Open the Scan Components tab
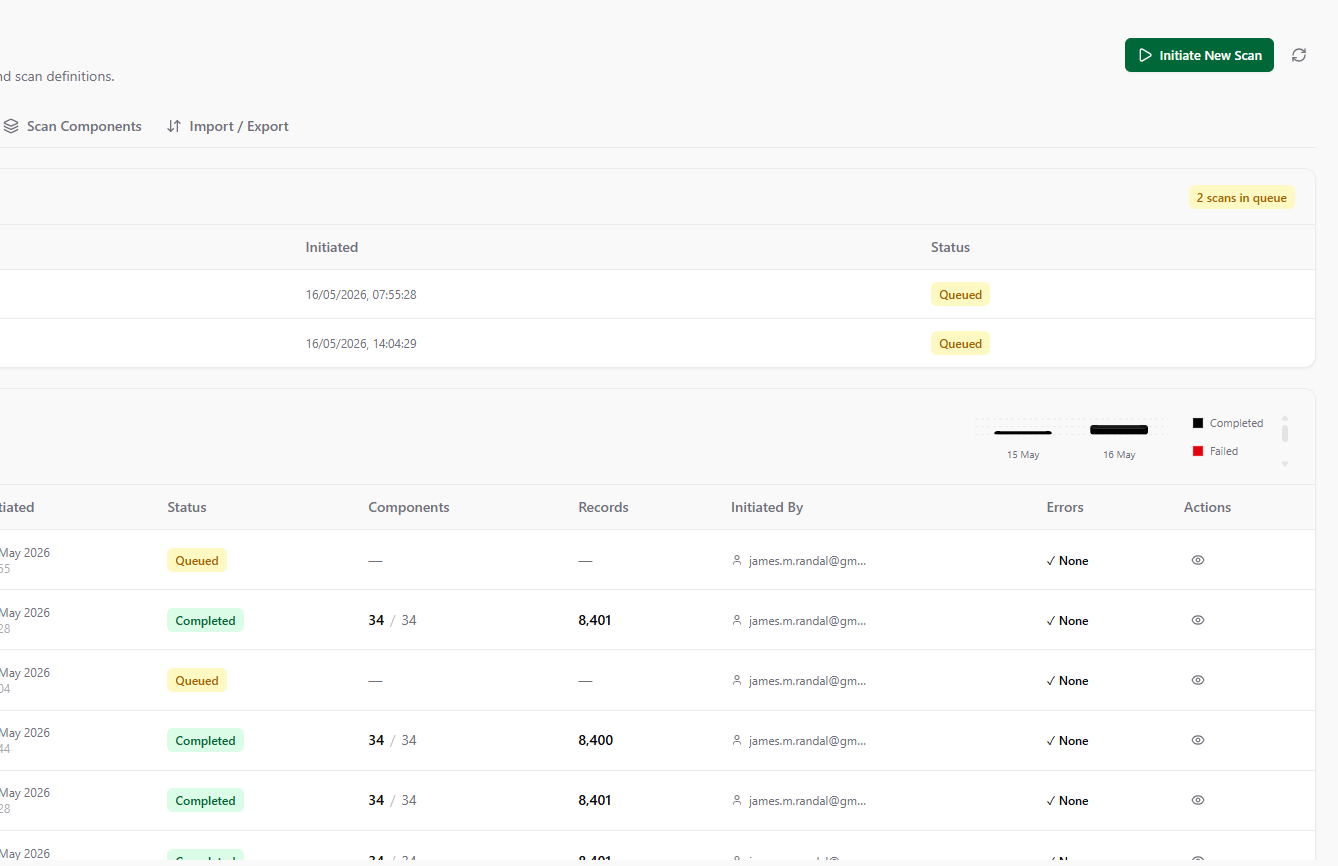This screenshot has width=1338, height=866. [x=72, y=126]
